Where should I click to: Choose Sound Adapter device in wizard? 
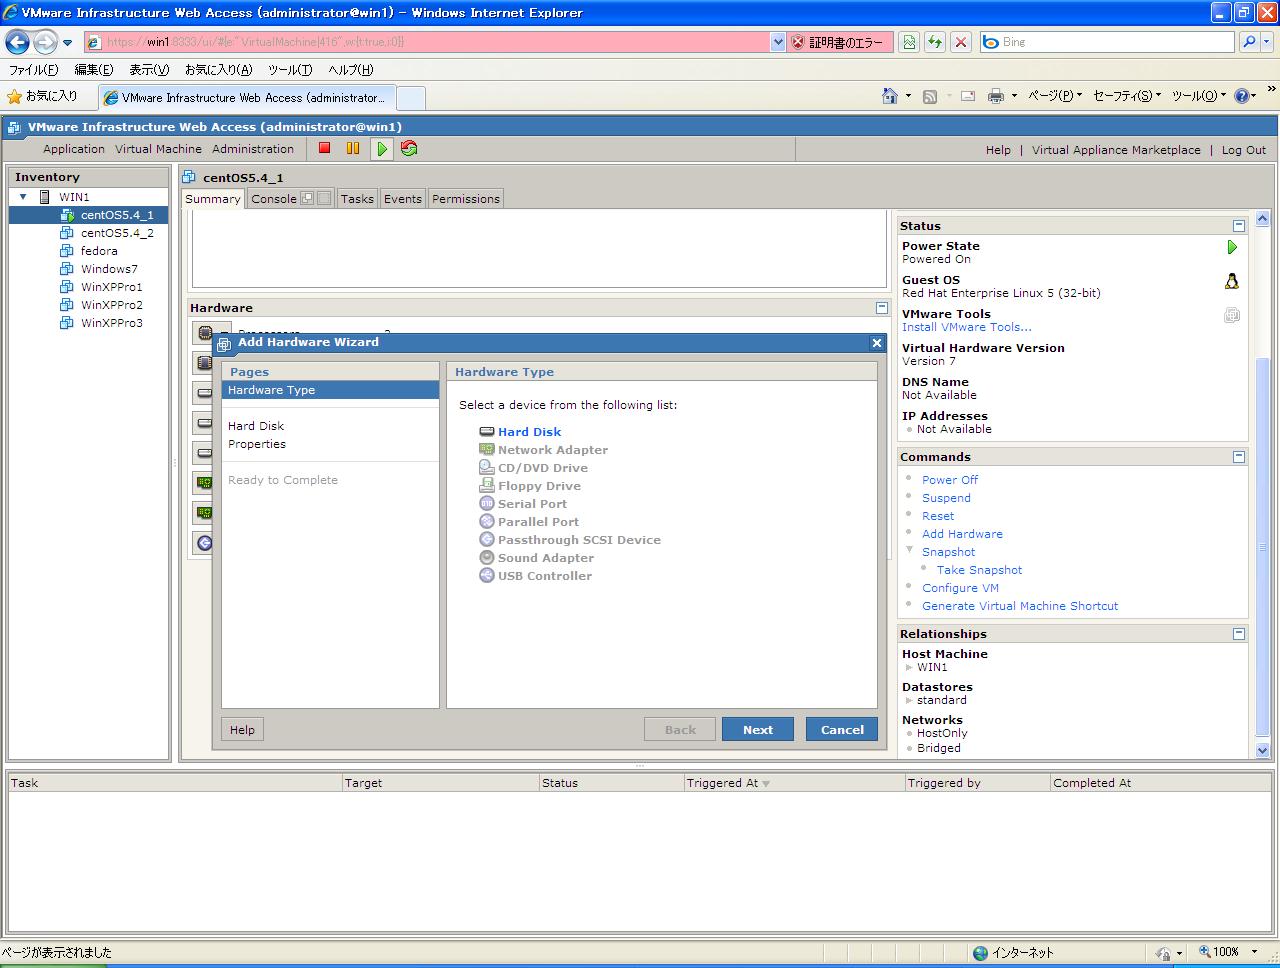(x=545, y=558)
